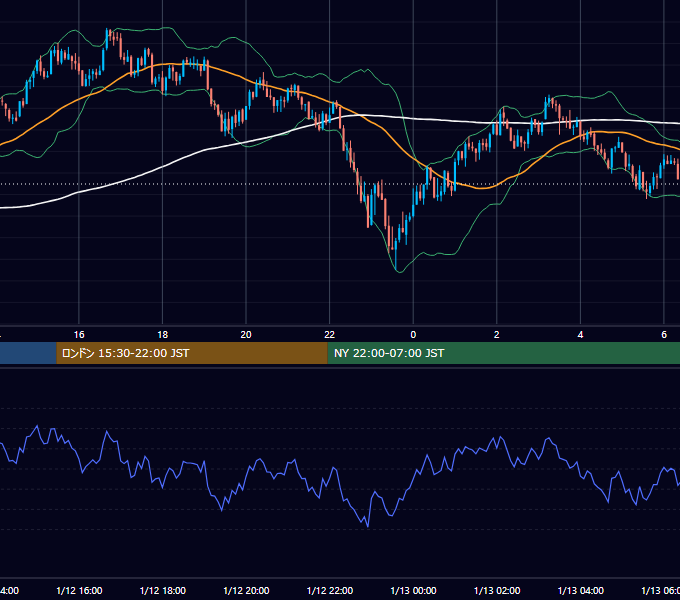Select the blue session bar before ロンドン
The height and width of the screenshot is (600, 680).
click(x=28, y=353)
